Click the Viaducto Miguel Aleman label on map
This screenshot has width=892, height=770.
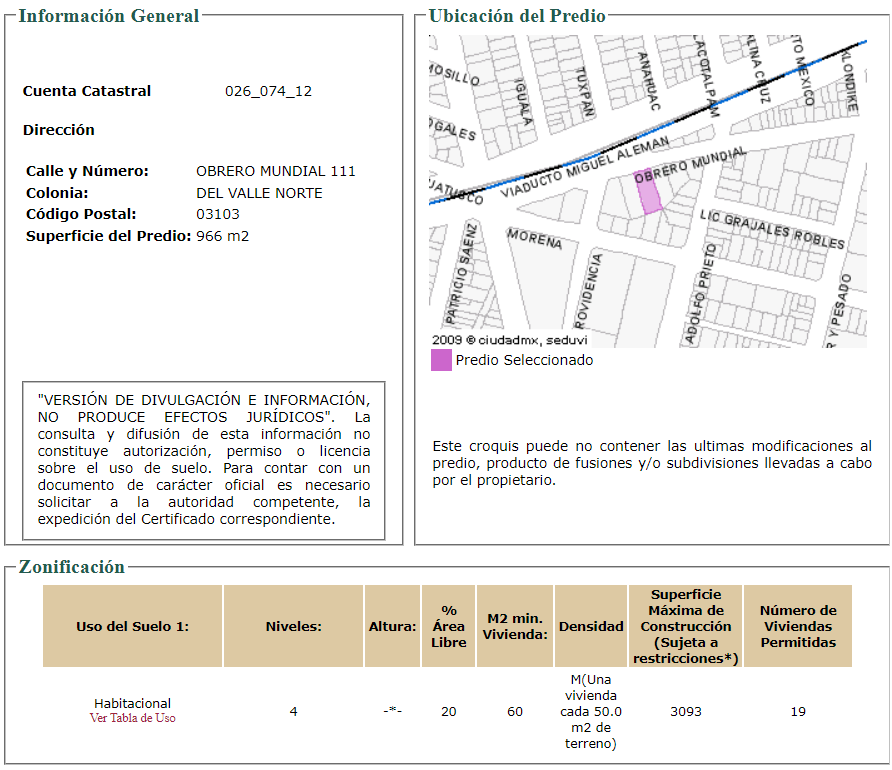click(x=585, y=167)
